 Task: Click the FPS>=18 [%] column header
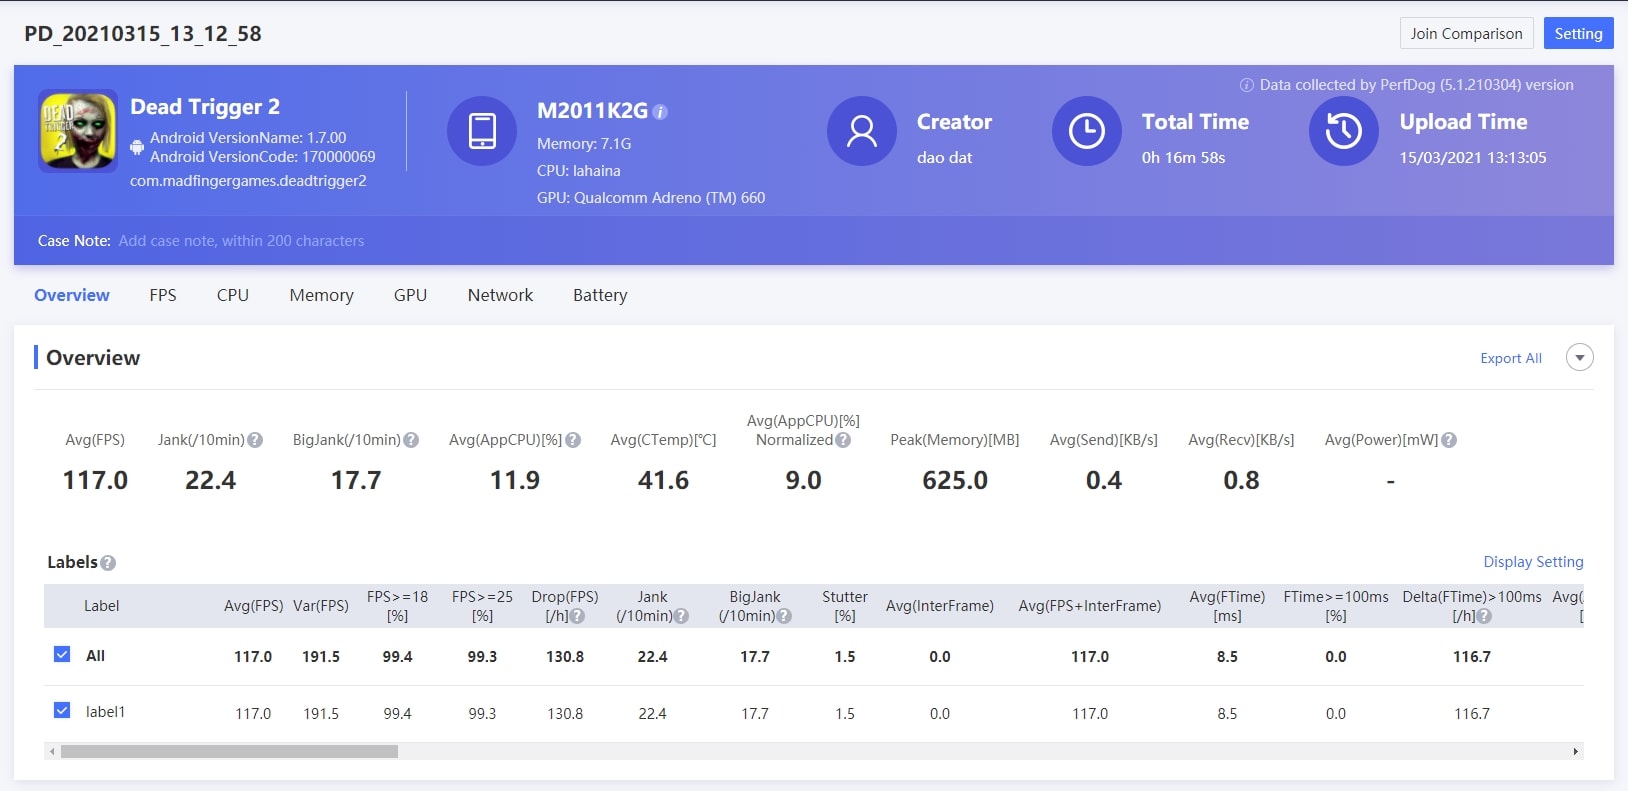[397, 606]
